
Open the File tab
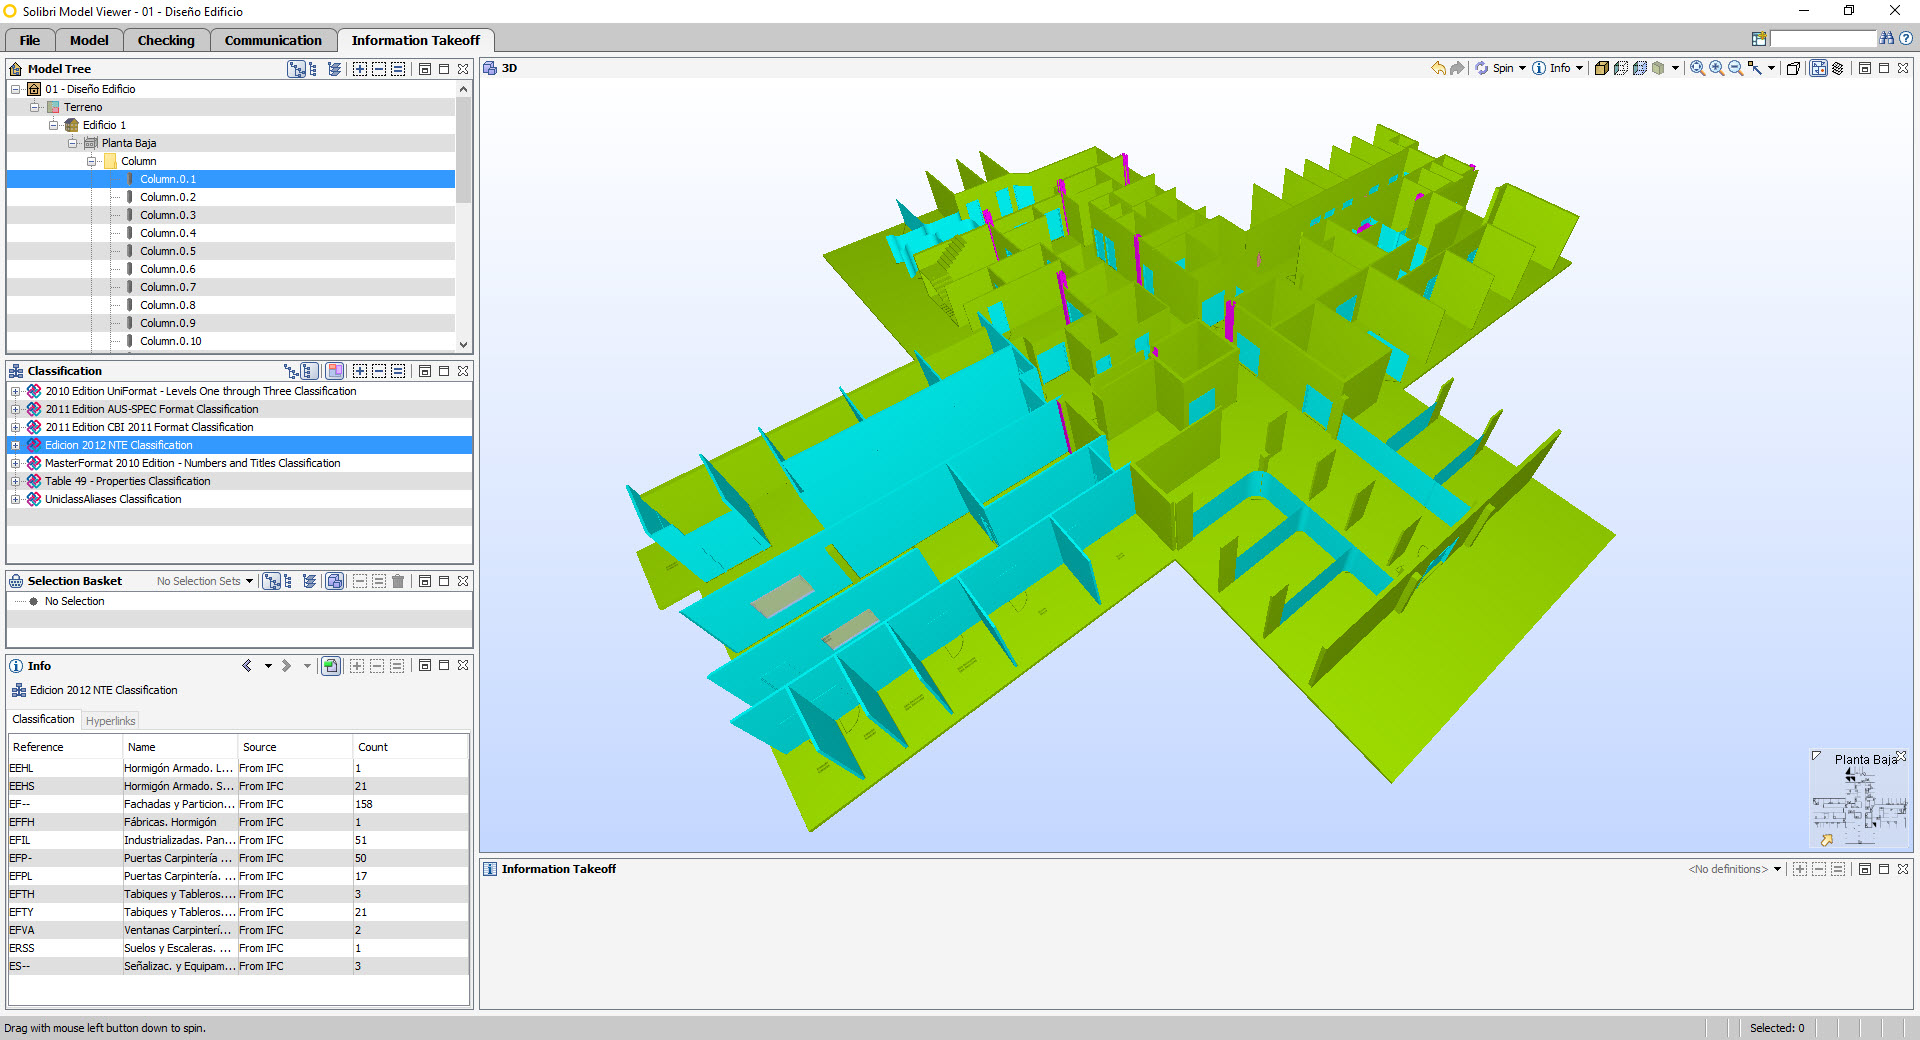pyautogui.click(x=30, y=40)
